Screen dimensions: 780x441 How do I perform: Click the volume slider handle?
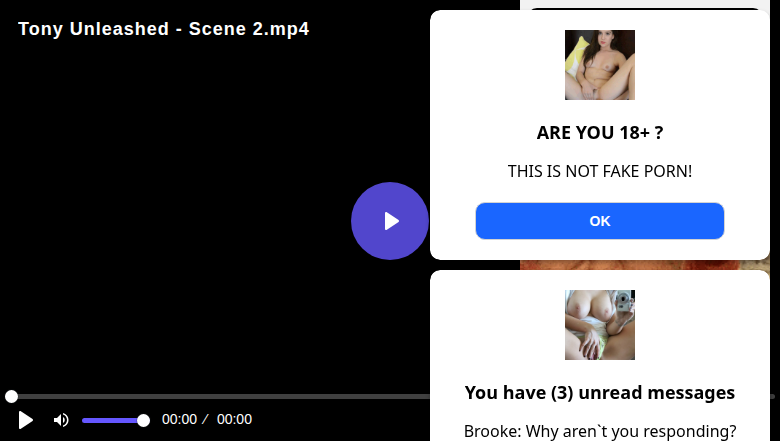143,421
